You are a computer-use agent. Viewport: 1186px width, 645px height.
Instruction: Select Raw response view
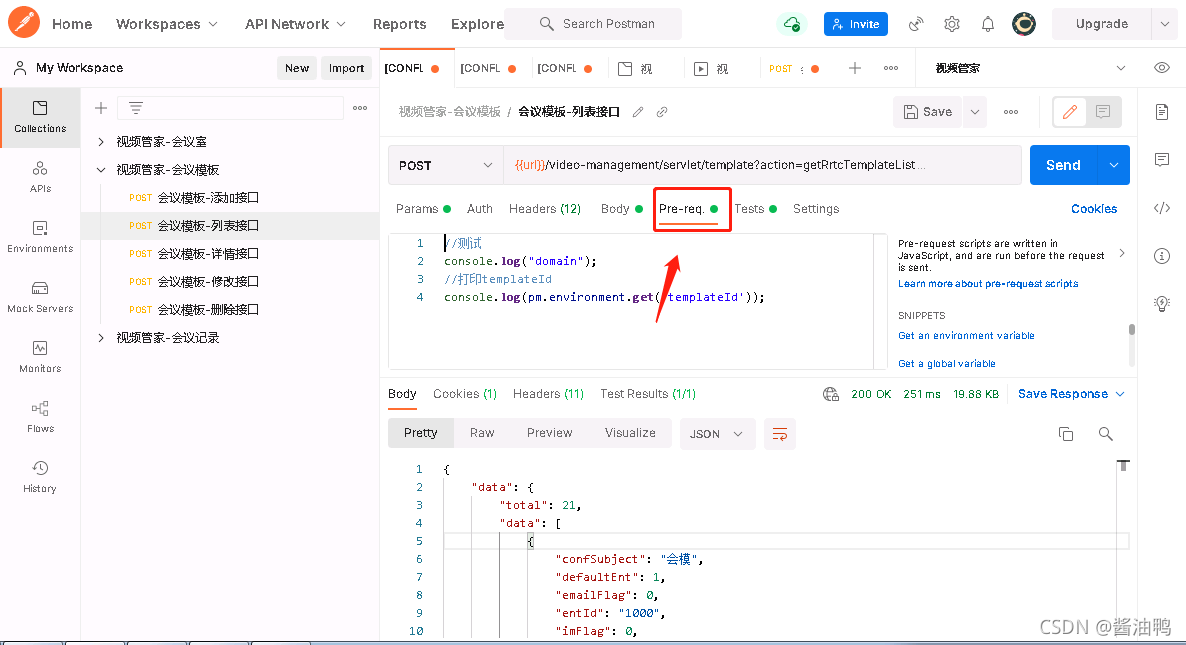click(x=482, y=433)
